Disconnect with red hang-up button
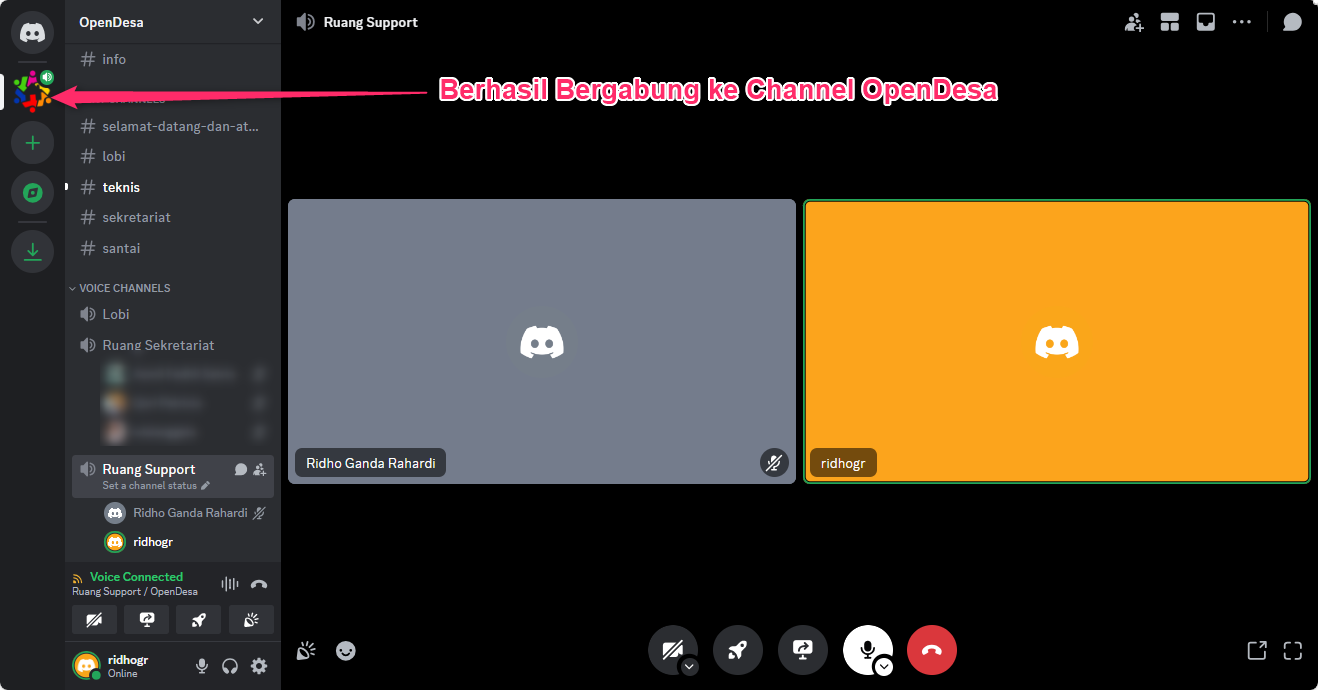1318x690 pixels. 932,650
